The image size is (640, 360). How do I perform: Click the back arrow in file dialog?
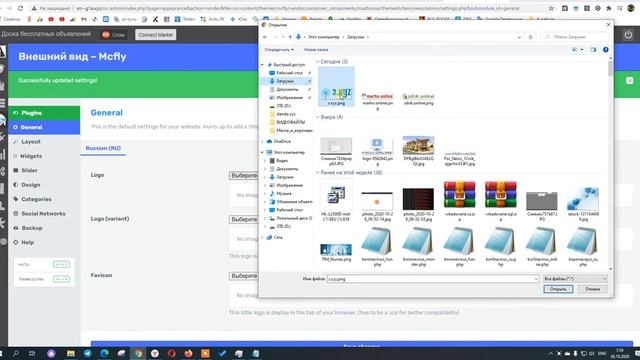[x=265, y=37]
